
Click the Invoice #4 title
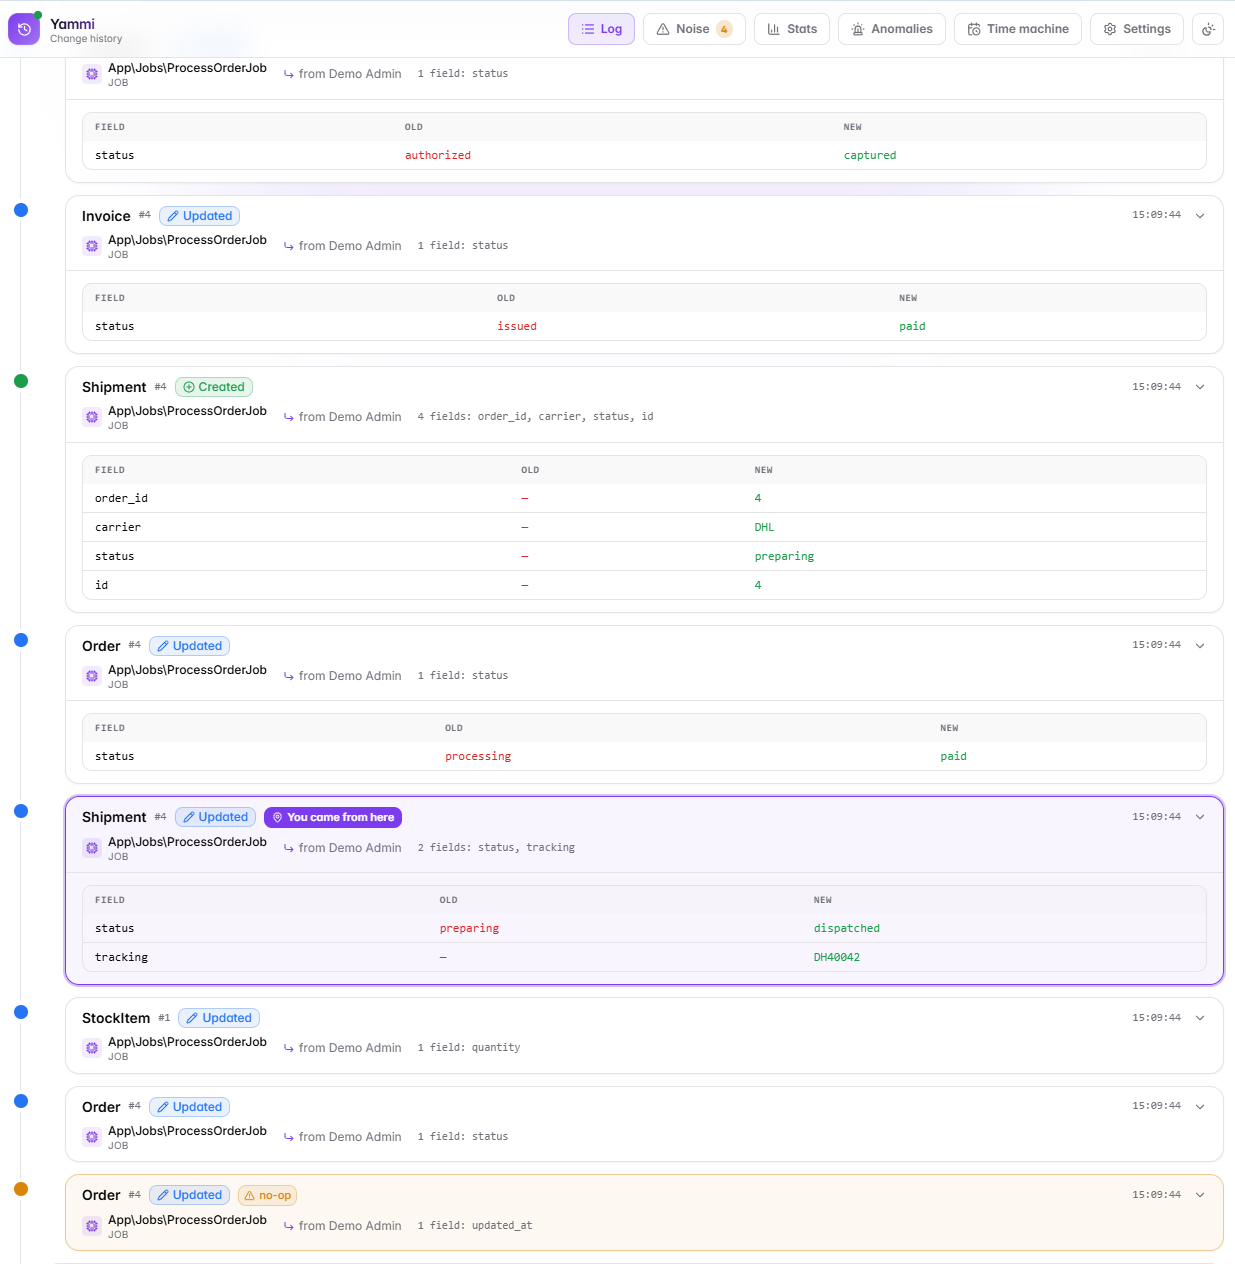pyautogui.click(x=106, y=216)
